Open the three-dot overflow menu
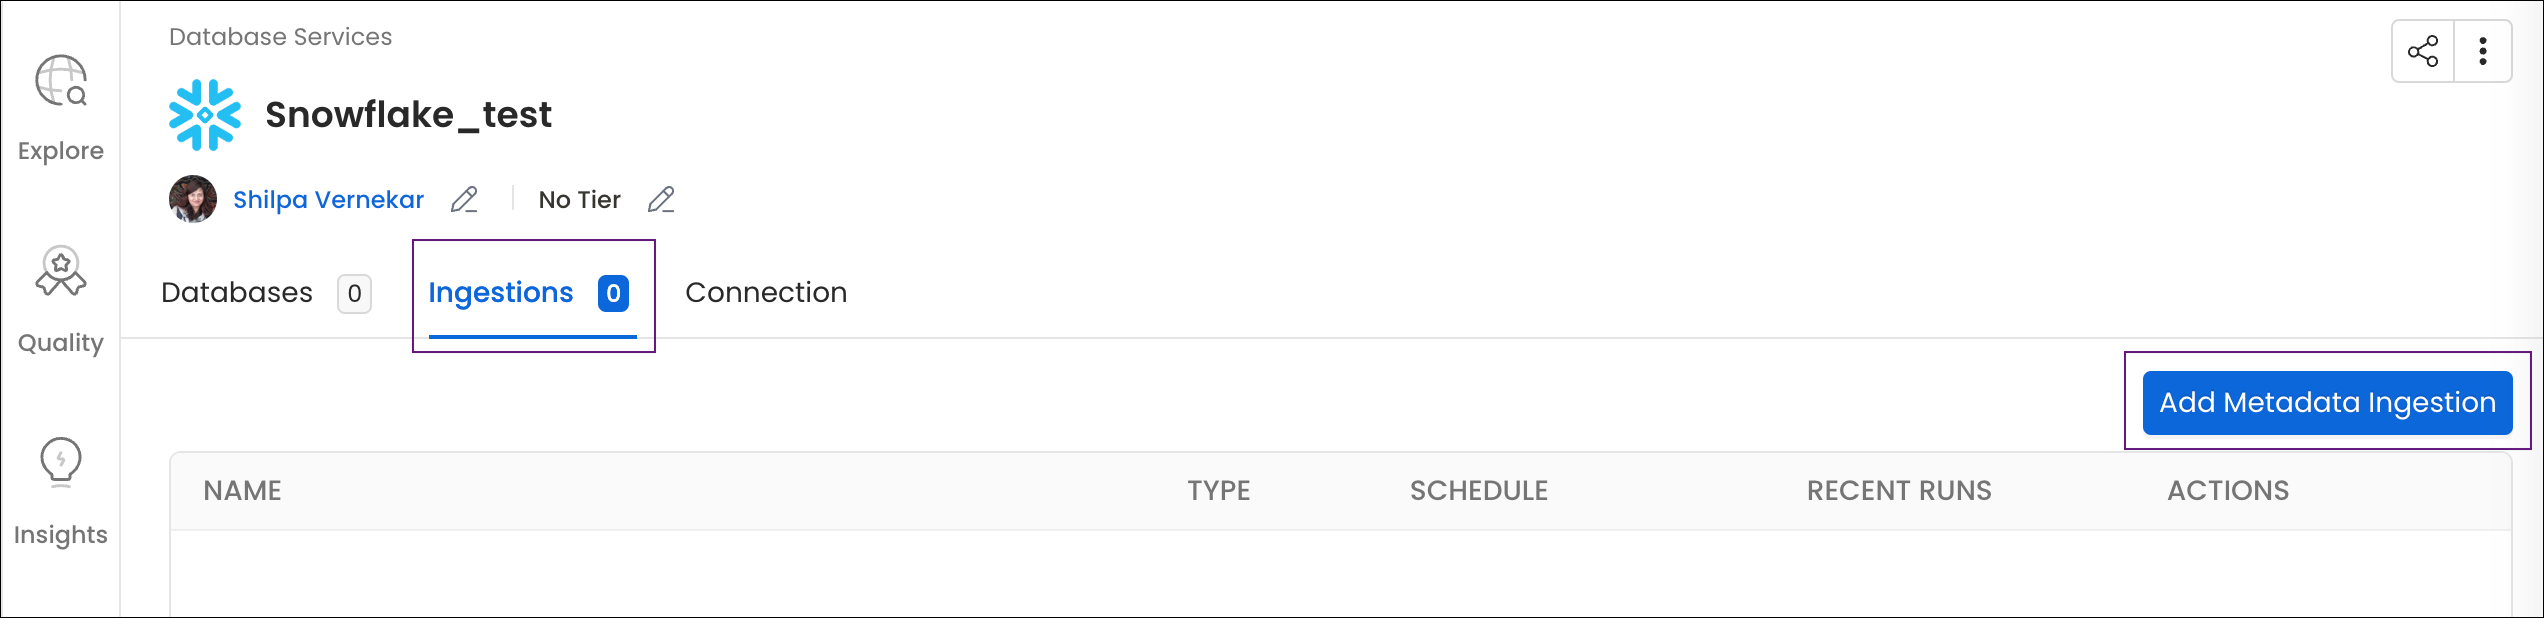Screen dimensions: 2544x618 2485,50
